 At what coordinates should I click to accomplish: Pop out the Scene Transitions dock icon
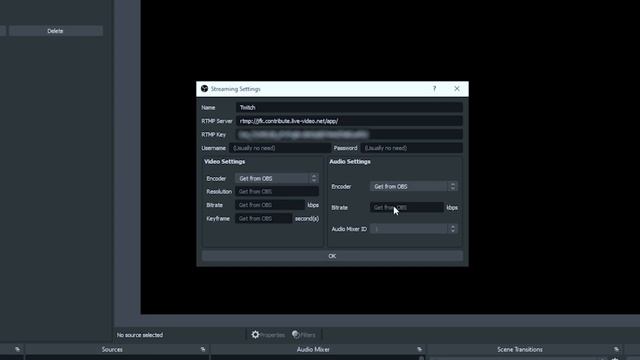(x=616, y=349)
